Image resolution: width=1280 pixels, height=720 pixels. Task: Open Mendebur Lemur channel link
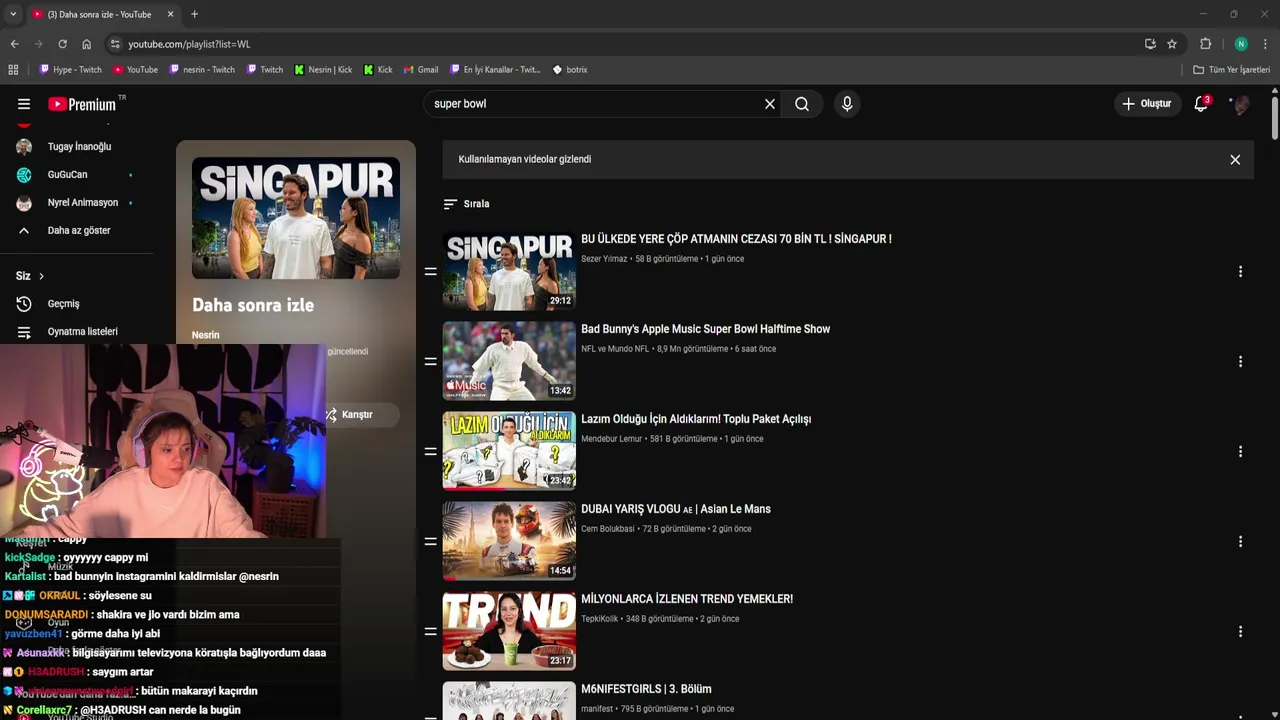[x=611, y=439]
